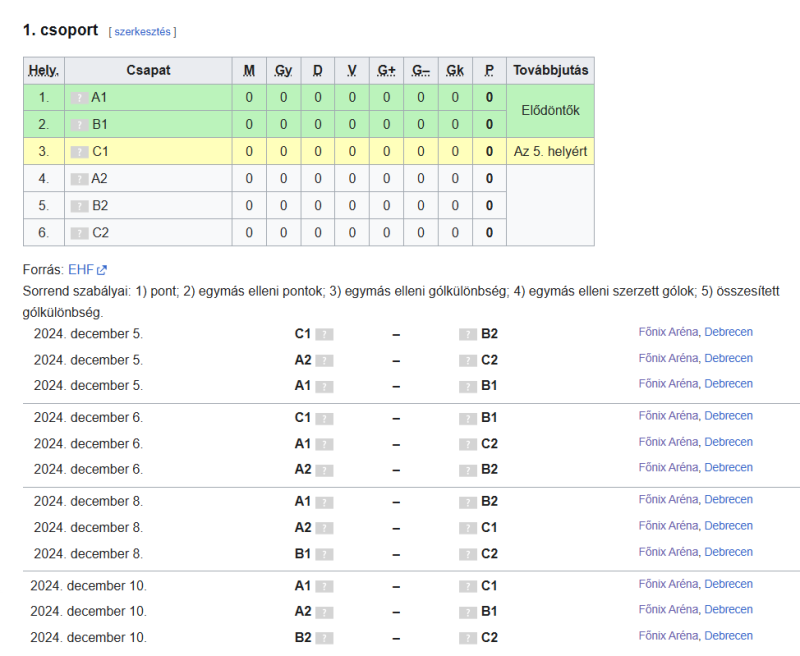This screenshot has width=800, height=656.
Task: Click the Gk column header abbreviation
Action: coord(455,70)
